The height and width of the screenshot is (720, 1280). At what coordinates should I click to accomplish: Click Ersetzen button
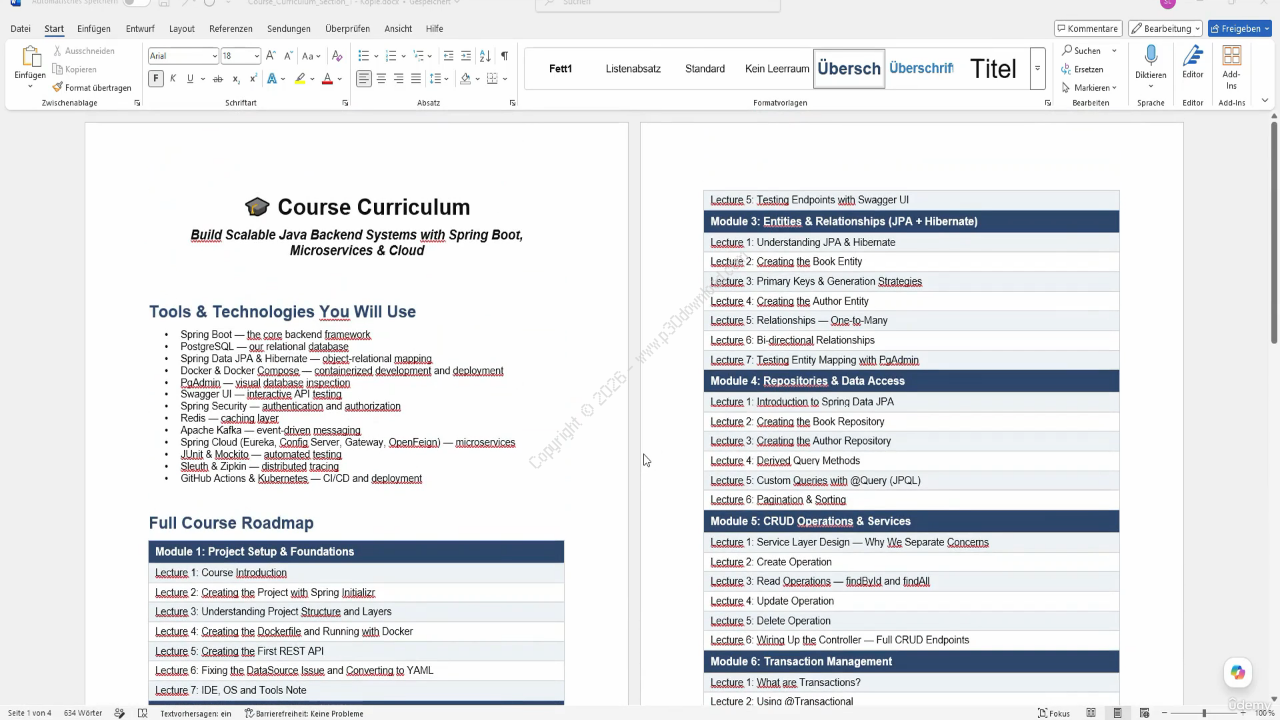pyautogui.click(x=1084, y=69)
